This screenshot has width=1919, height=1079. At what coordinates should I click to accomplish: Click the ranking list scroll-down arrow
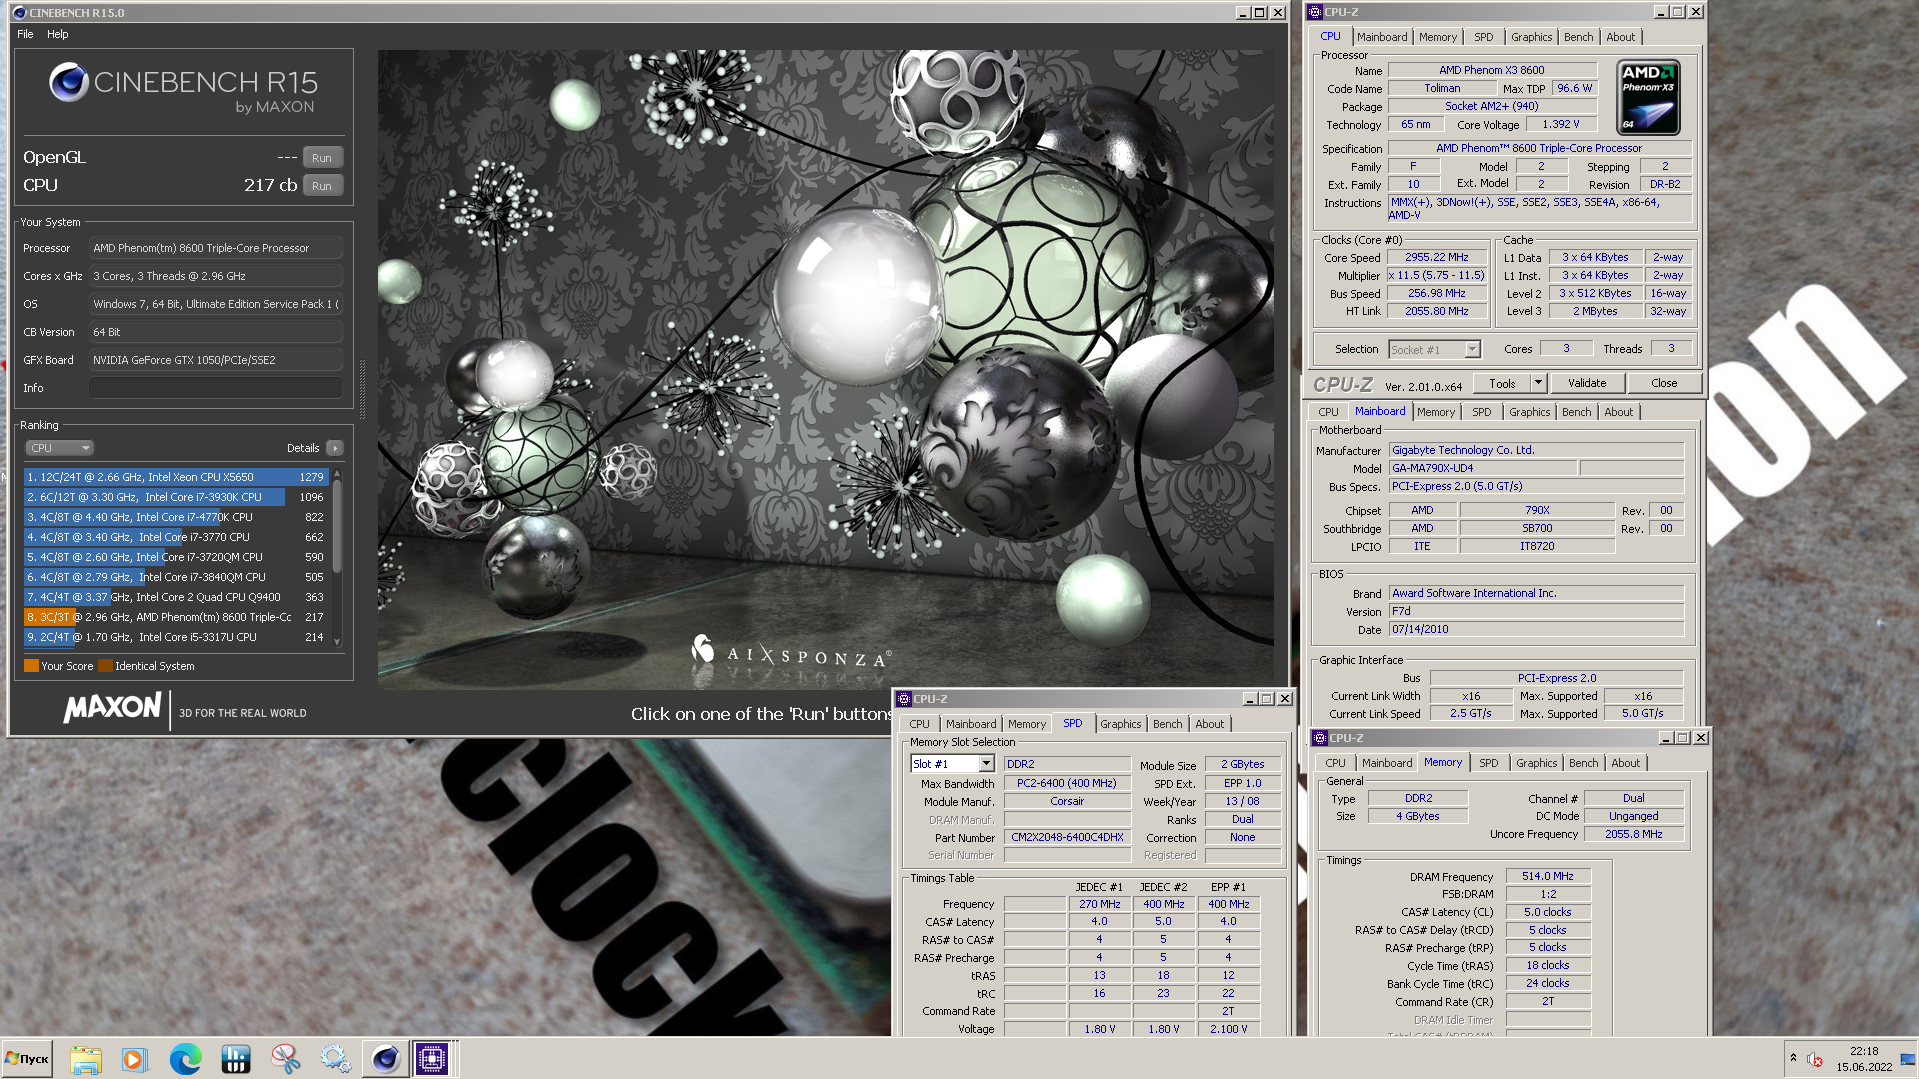pos(337,642)
